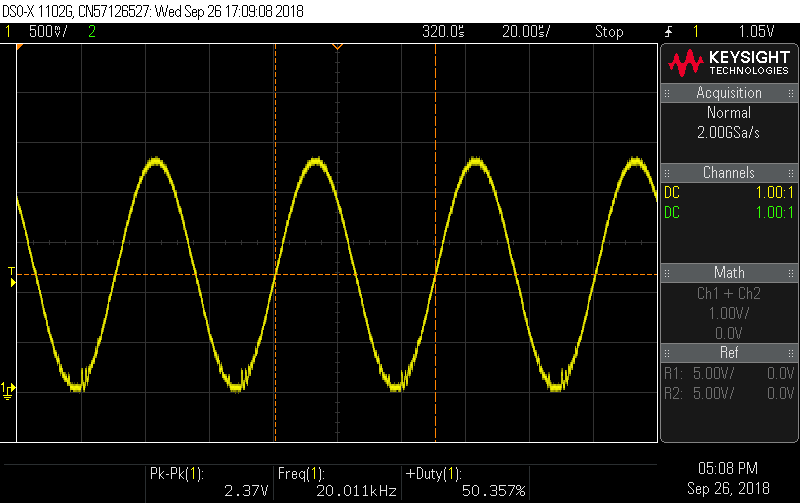Click the 05:08 PM clock

point(728,468)
